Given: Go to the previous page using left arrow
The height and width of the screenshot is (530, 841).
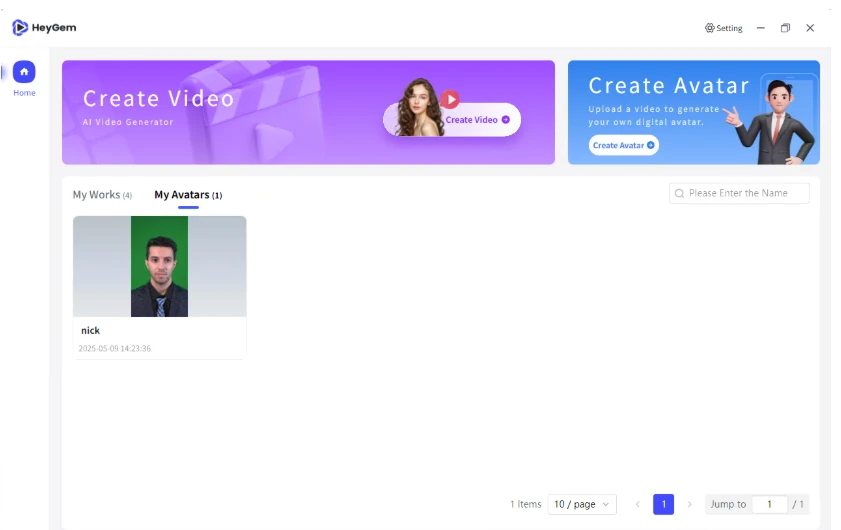Looking at the screenshot, I should (x=638, y=504).
